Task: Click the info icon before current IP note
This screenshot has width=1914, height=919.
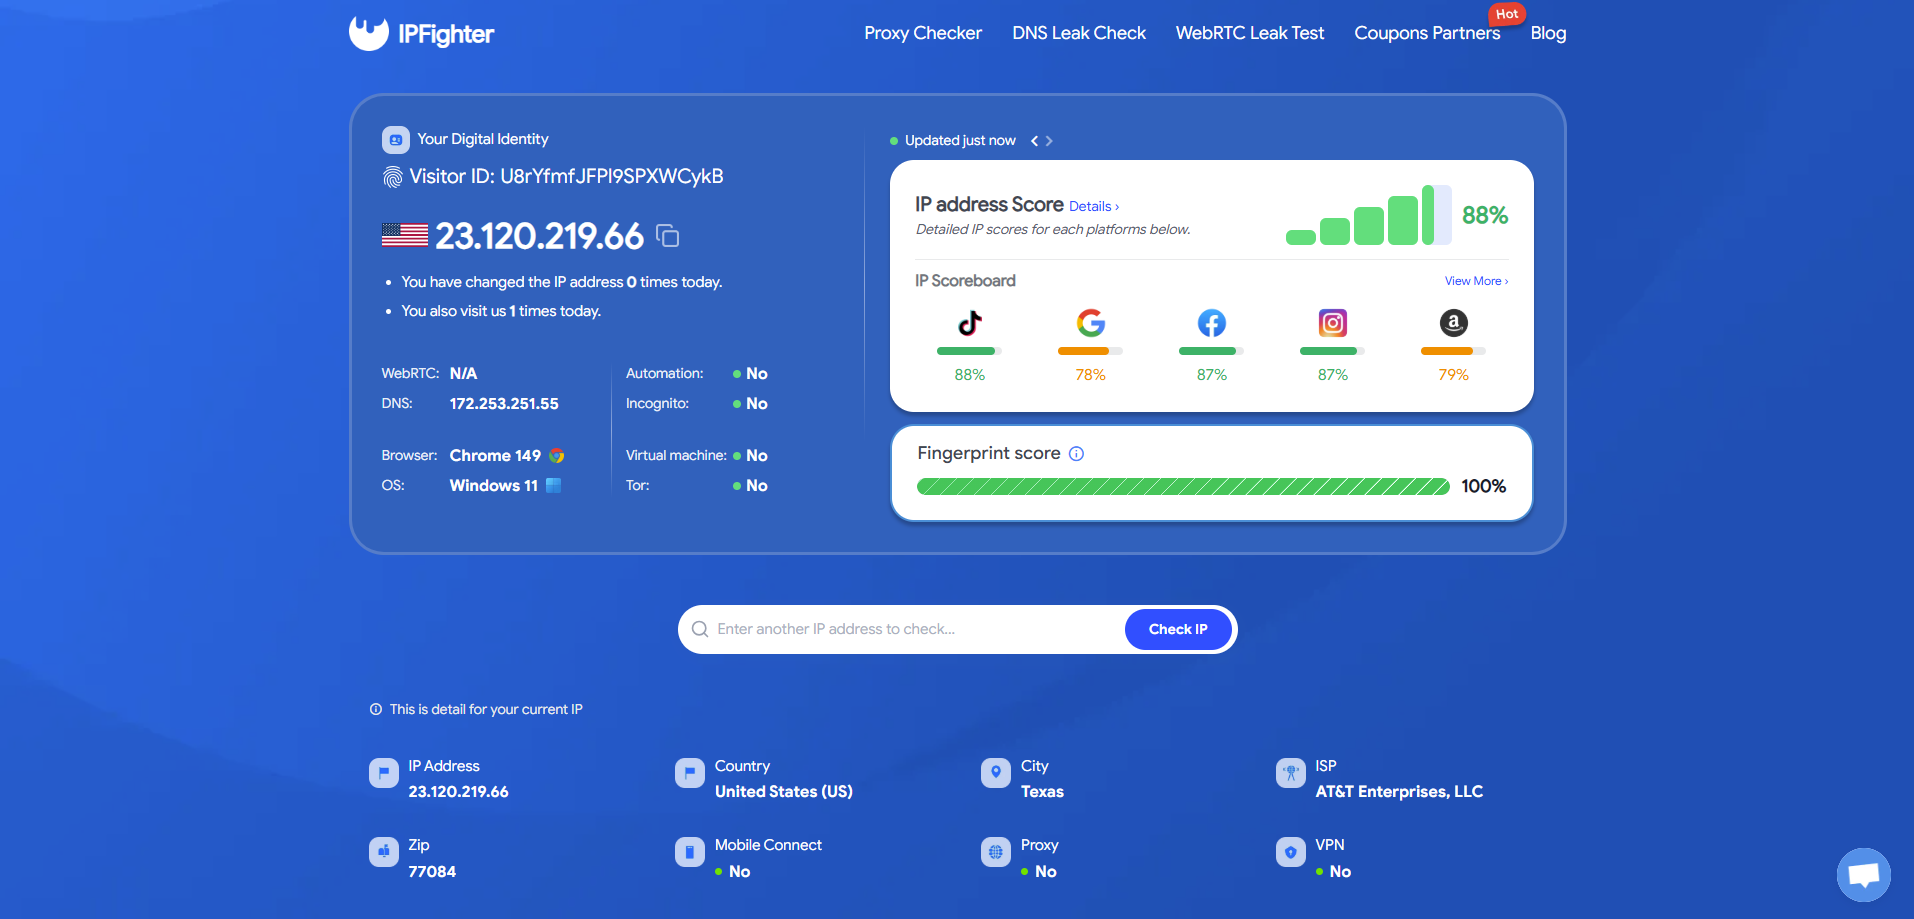Action: click(x=376, y=709)
